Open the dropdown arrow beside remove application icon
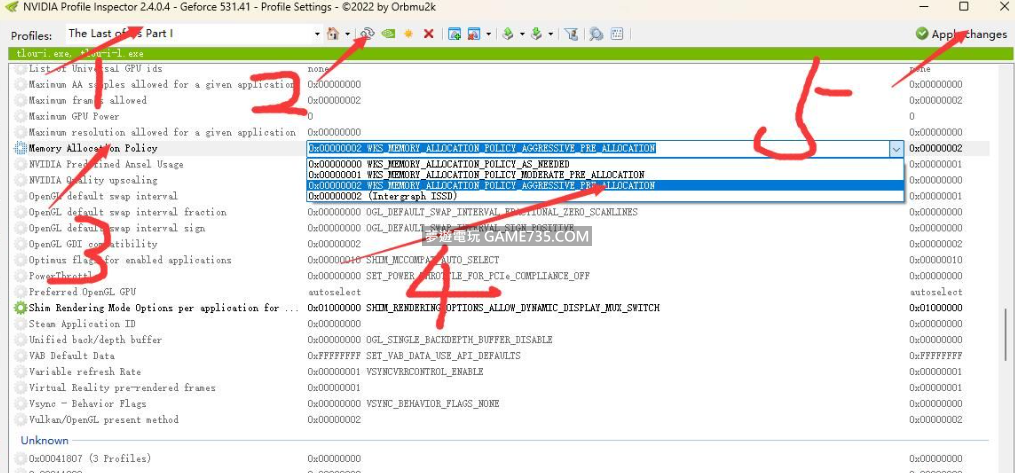The height and width of the screenshot is (473, 1015). coord(488,34)
